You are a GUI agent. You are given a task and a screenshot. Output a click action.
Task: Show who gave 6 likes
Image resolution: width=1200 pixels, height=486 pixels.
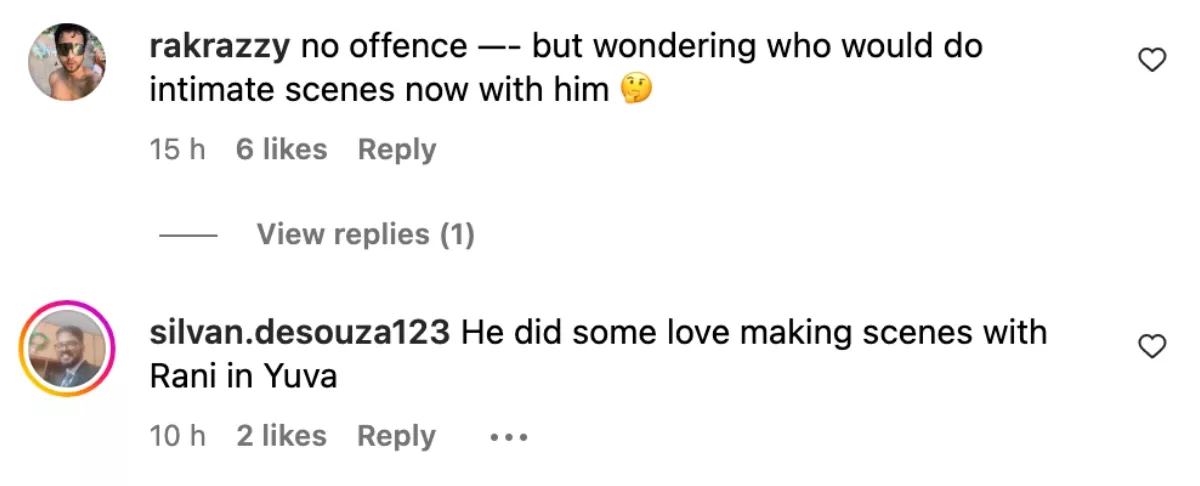281,150
